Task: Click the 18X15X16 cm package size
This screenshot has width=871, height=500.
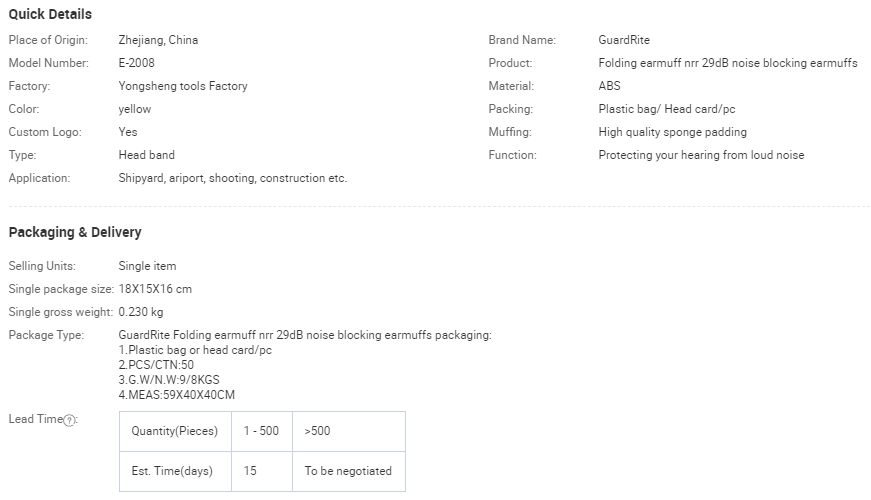Action: 155,289
